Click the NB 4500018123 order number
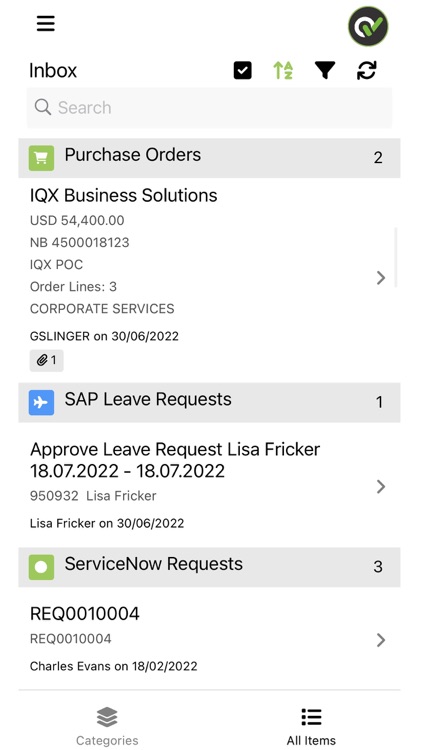The height and width of the screenshot is (750, 422). [79, 243]
